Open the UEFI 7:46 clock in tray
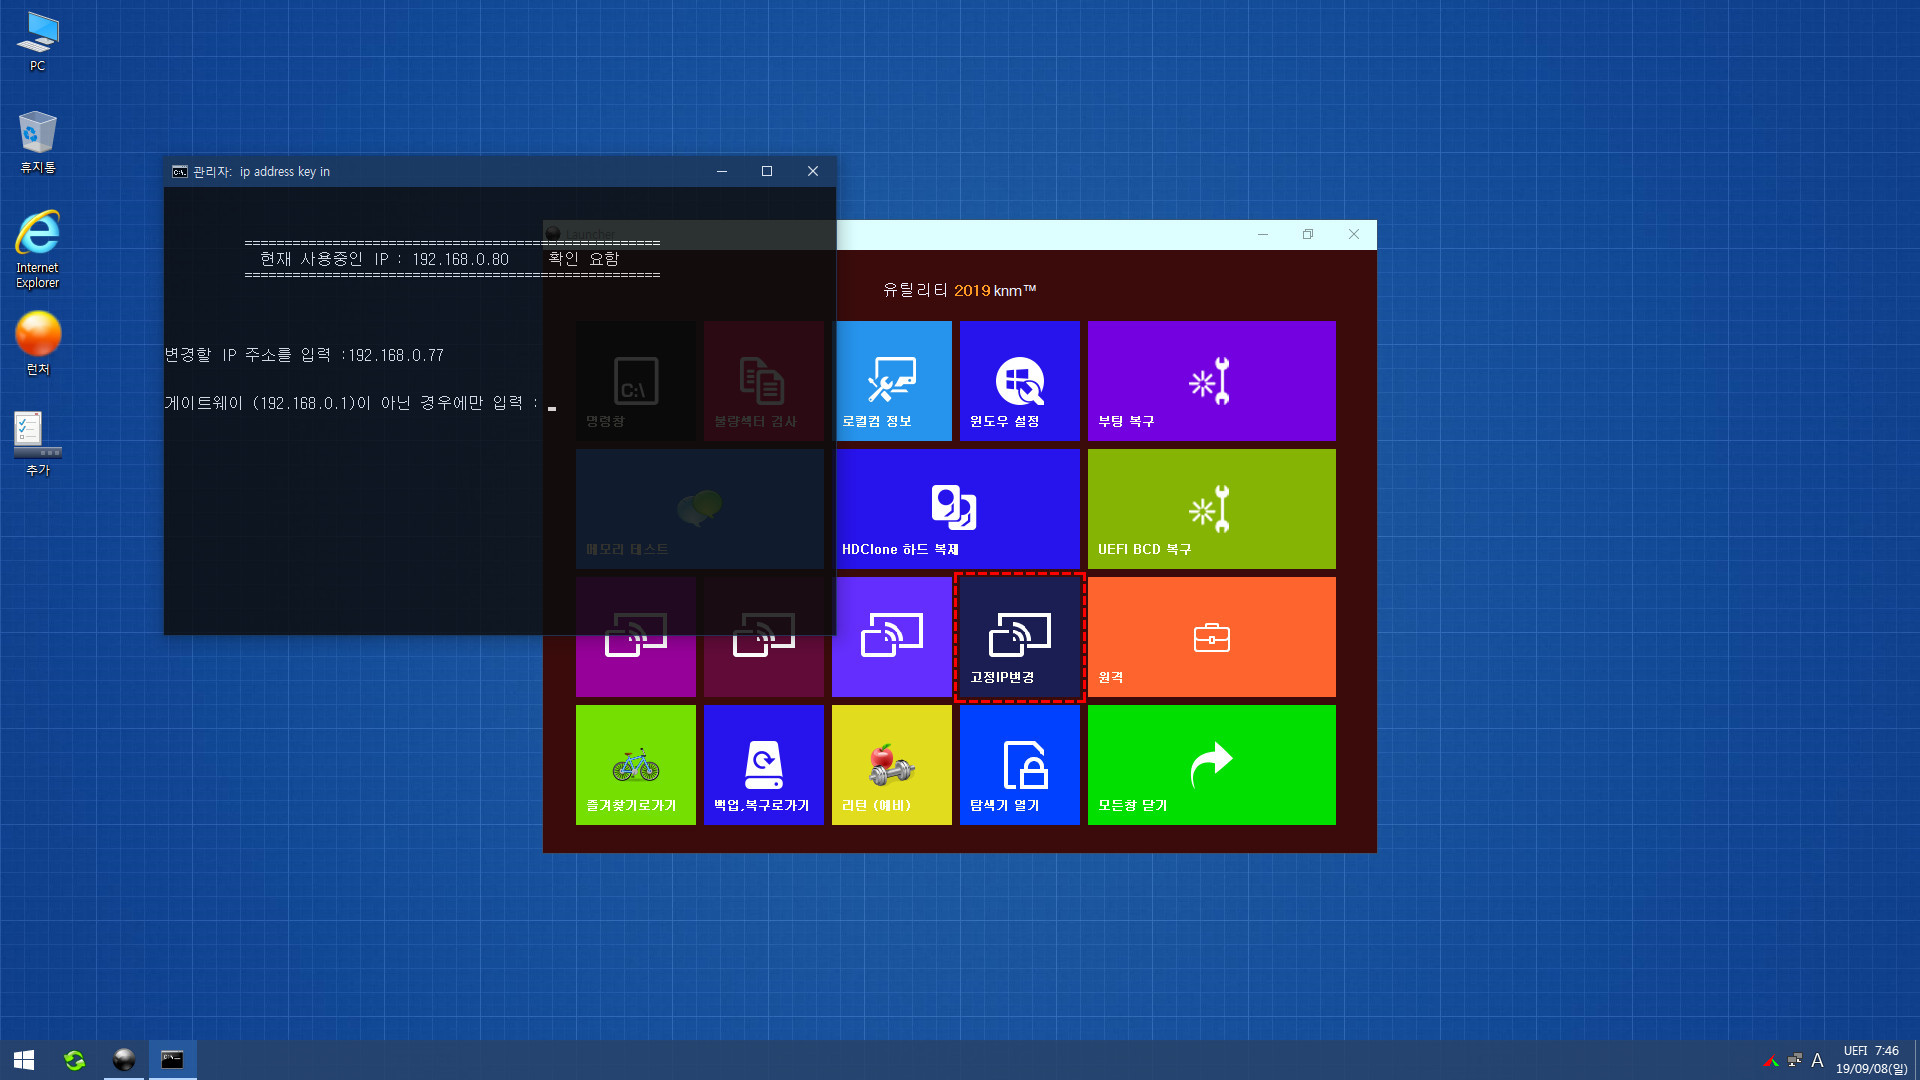This screenshot has height=1080, width=1920. [1871, 1060]
